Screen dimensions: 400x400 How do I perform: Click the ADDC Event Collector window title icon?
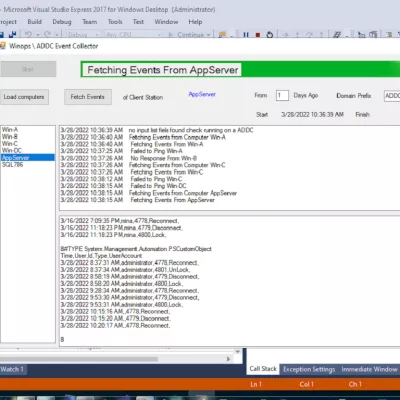pyautogui.click(x=3, y=46)
